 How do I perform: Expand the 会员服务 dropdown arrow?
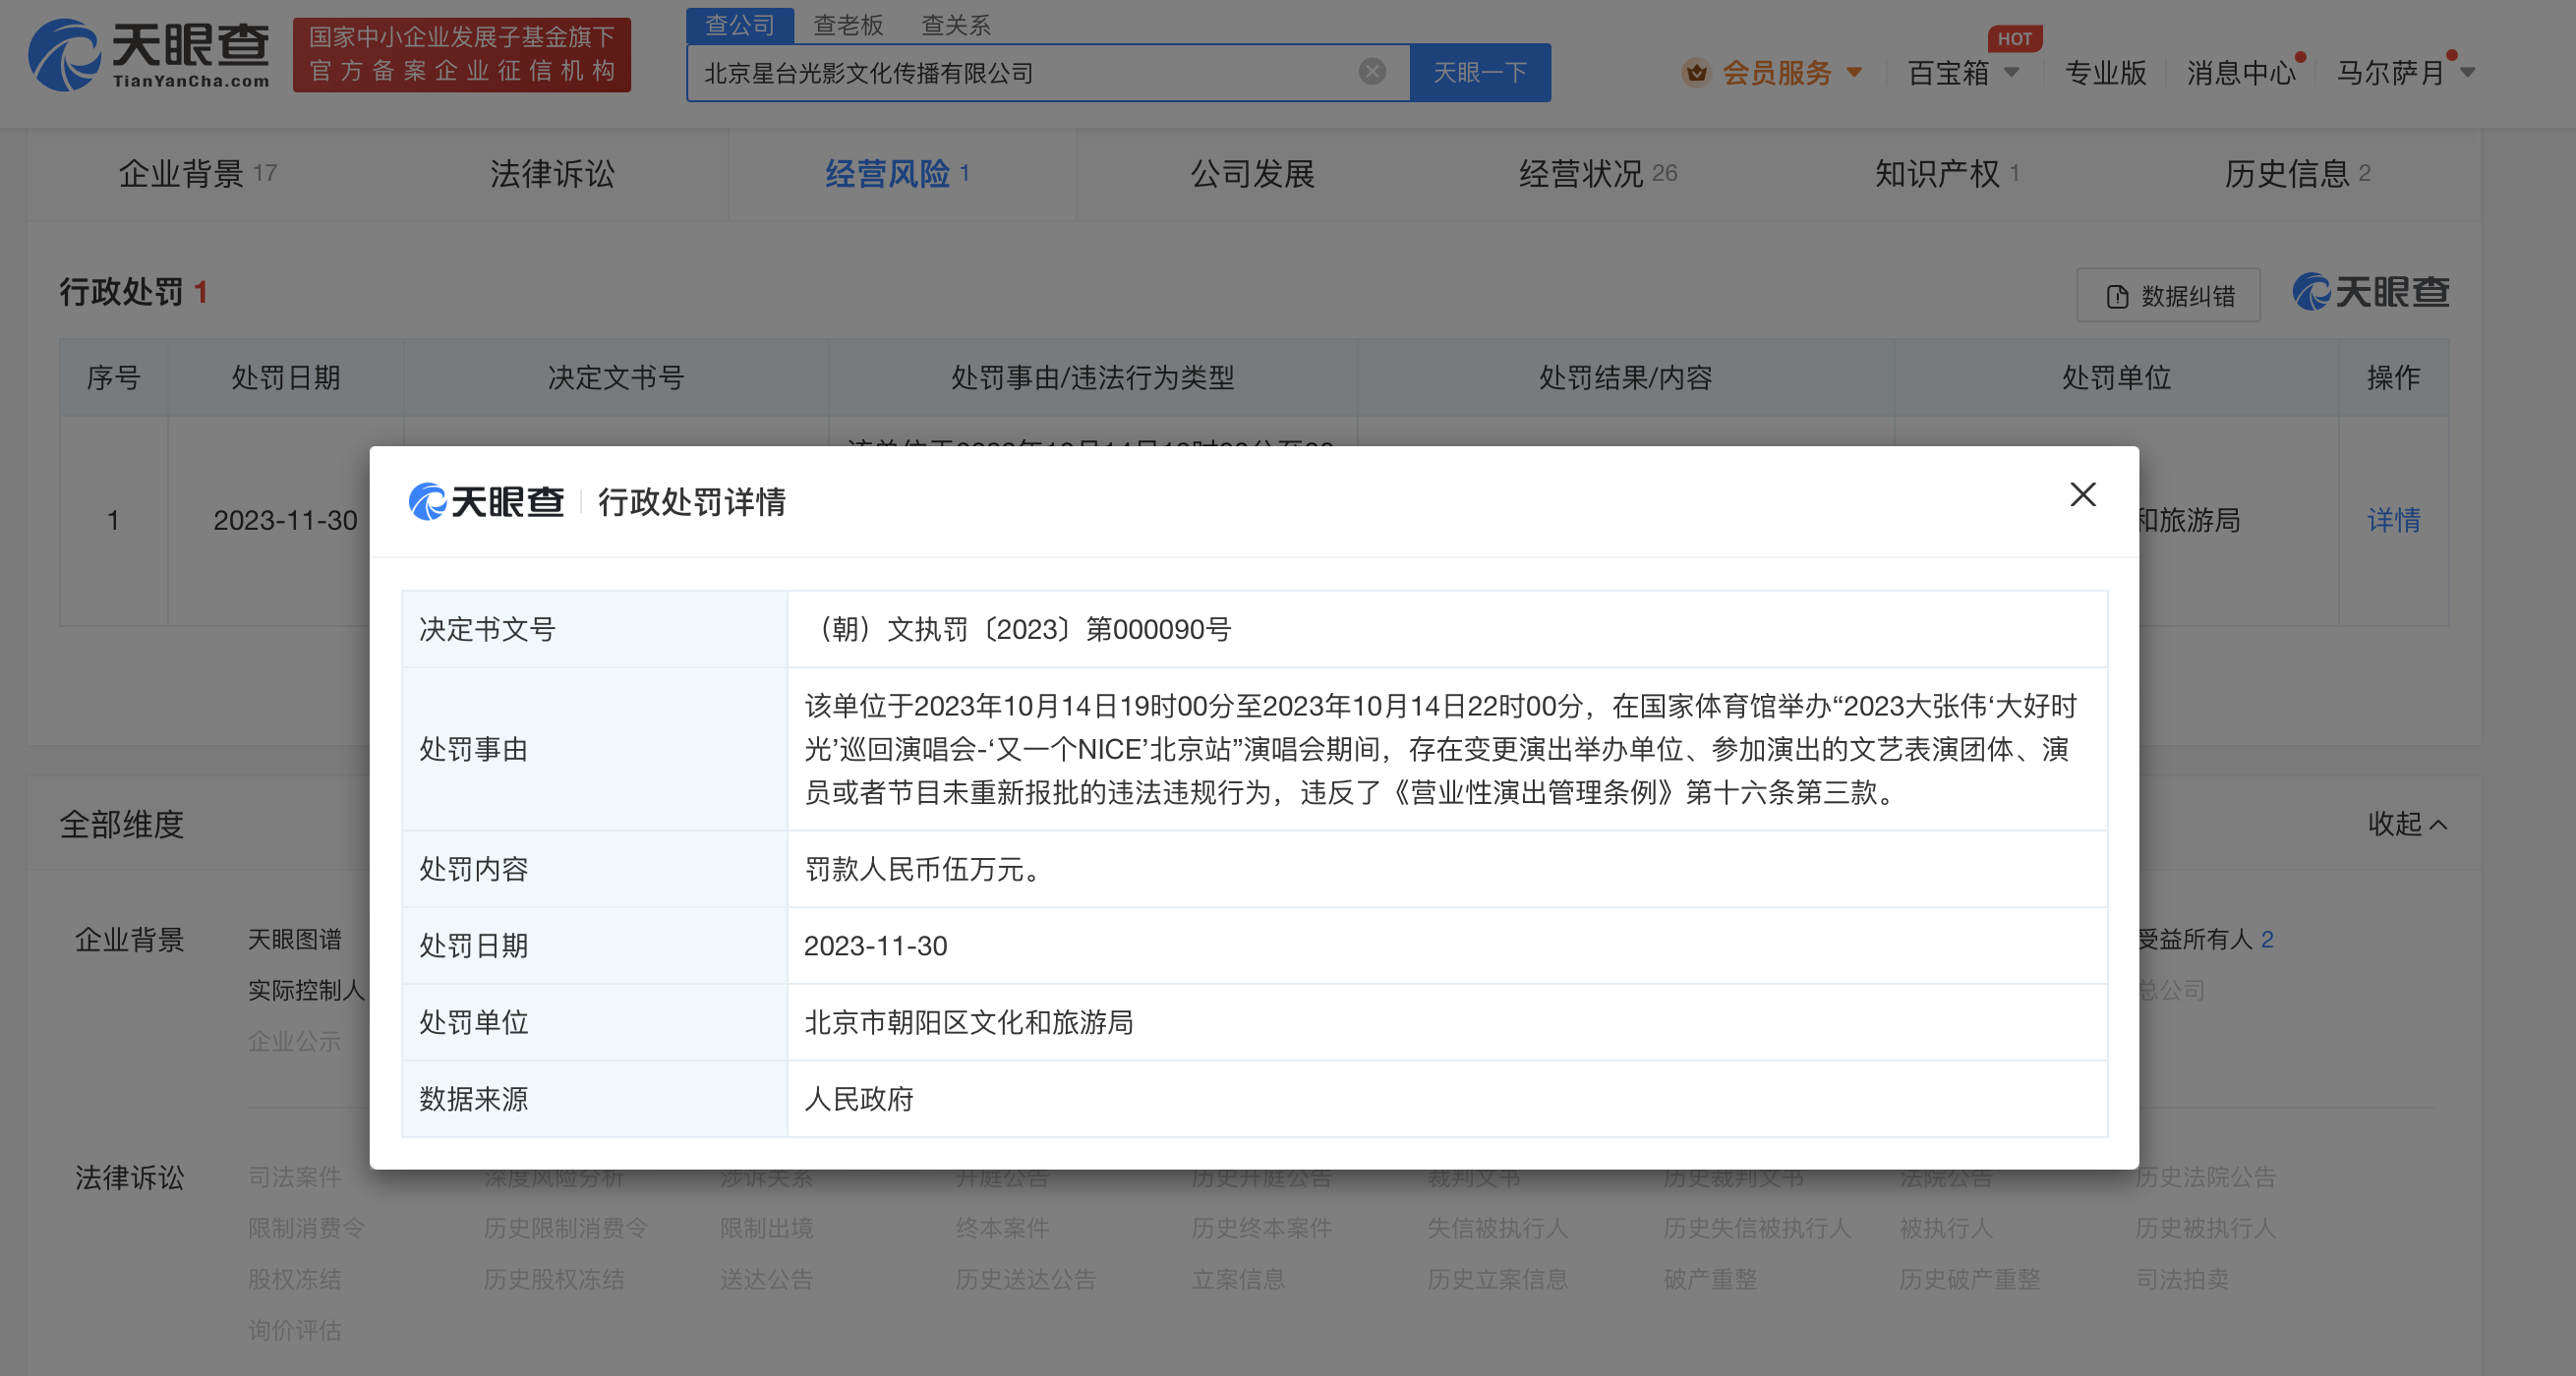tap(1854, 73)
